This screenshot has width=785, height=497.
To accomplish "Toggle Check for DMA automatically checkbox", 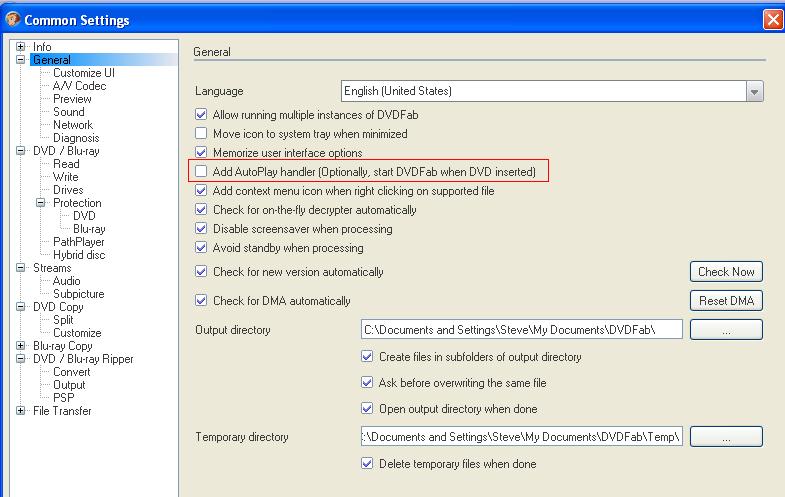I will 201,300.
